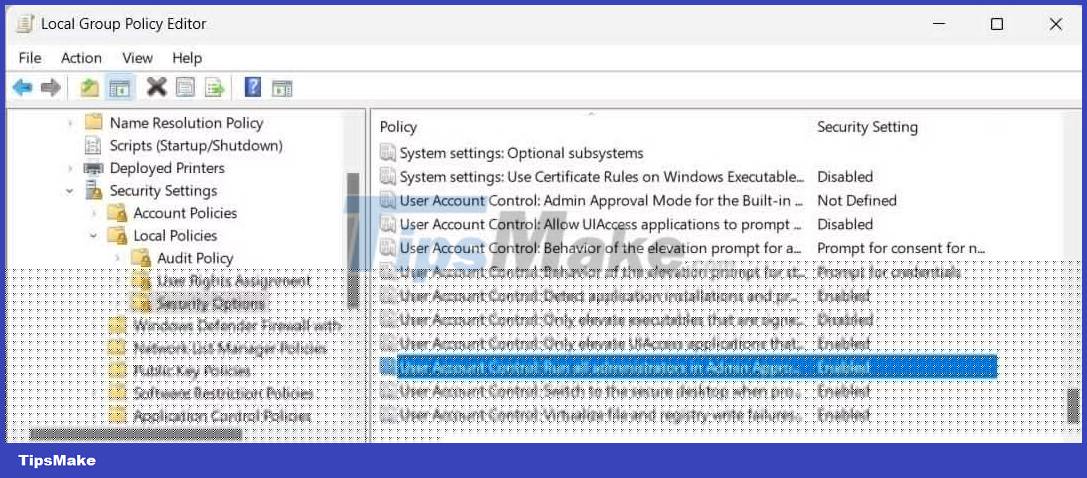Select Audit Policy tree item
Viewport: 1087px width, 478px height.
click(x=195, y=258)
